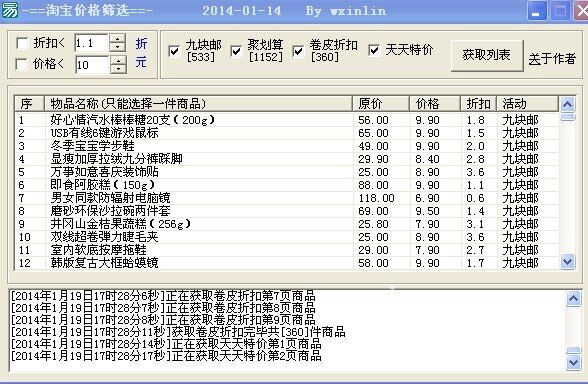
Task: Select row 冬季宝宝学步鞋
Action: pos(287,146)
